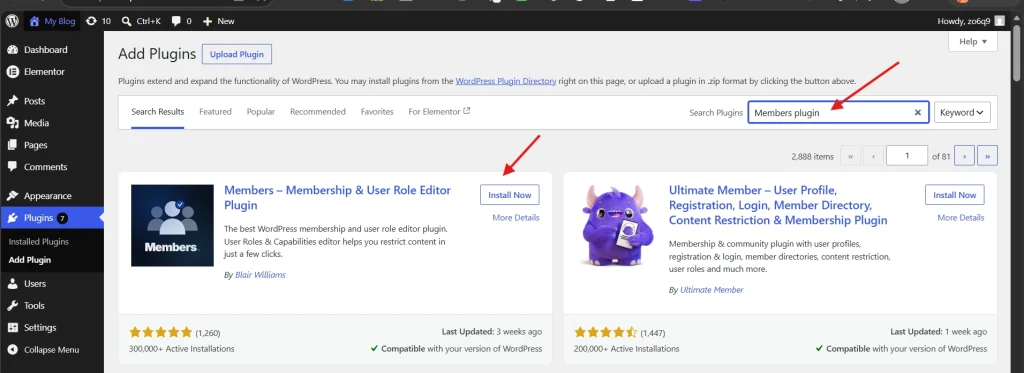Image resolution: width=1024 pixels, height=373 pixels.
Task: Click the Members plugin thumbnail
Action: pos(172,225)
